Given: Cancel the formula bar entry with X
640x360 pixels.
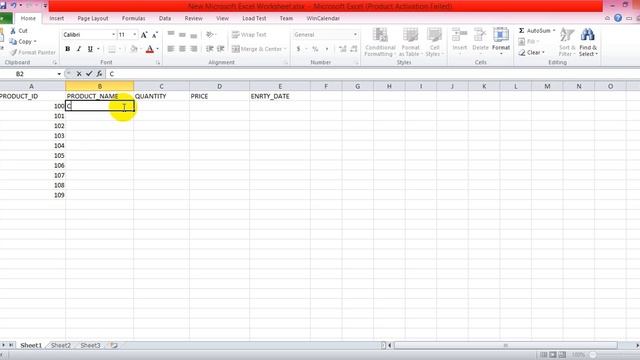Looking at the screenshot, I should (79, 74).
